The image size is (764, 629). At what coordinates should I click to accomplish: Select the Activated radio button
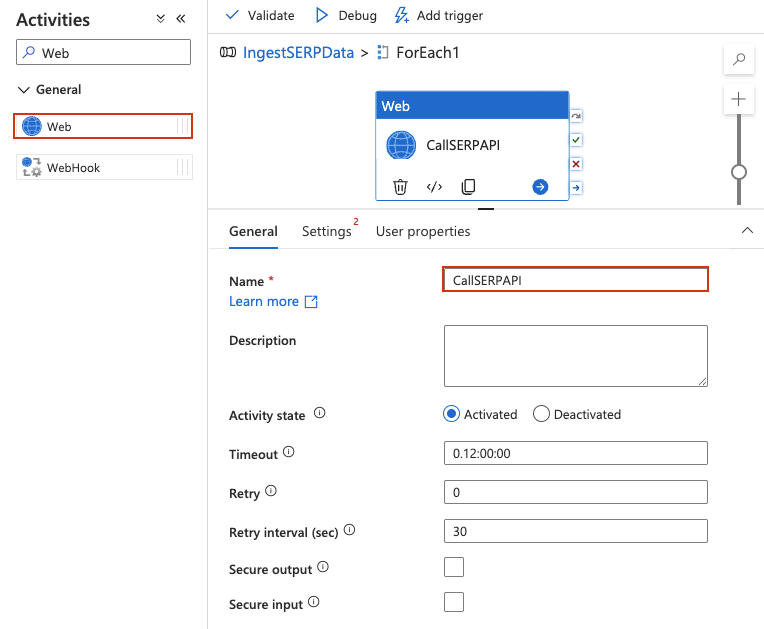[452, 414]
